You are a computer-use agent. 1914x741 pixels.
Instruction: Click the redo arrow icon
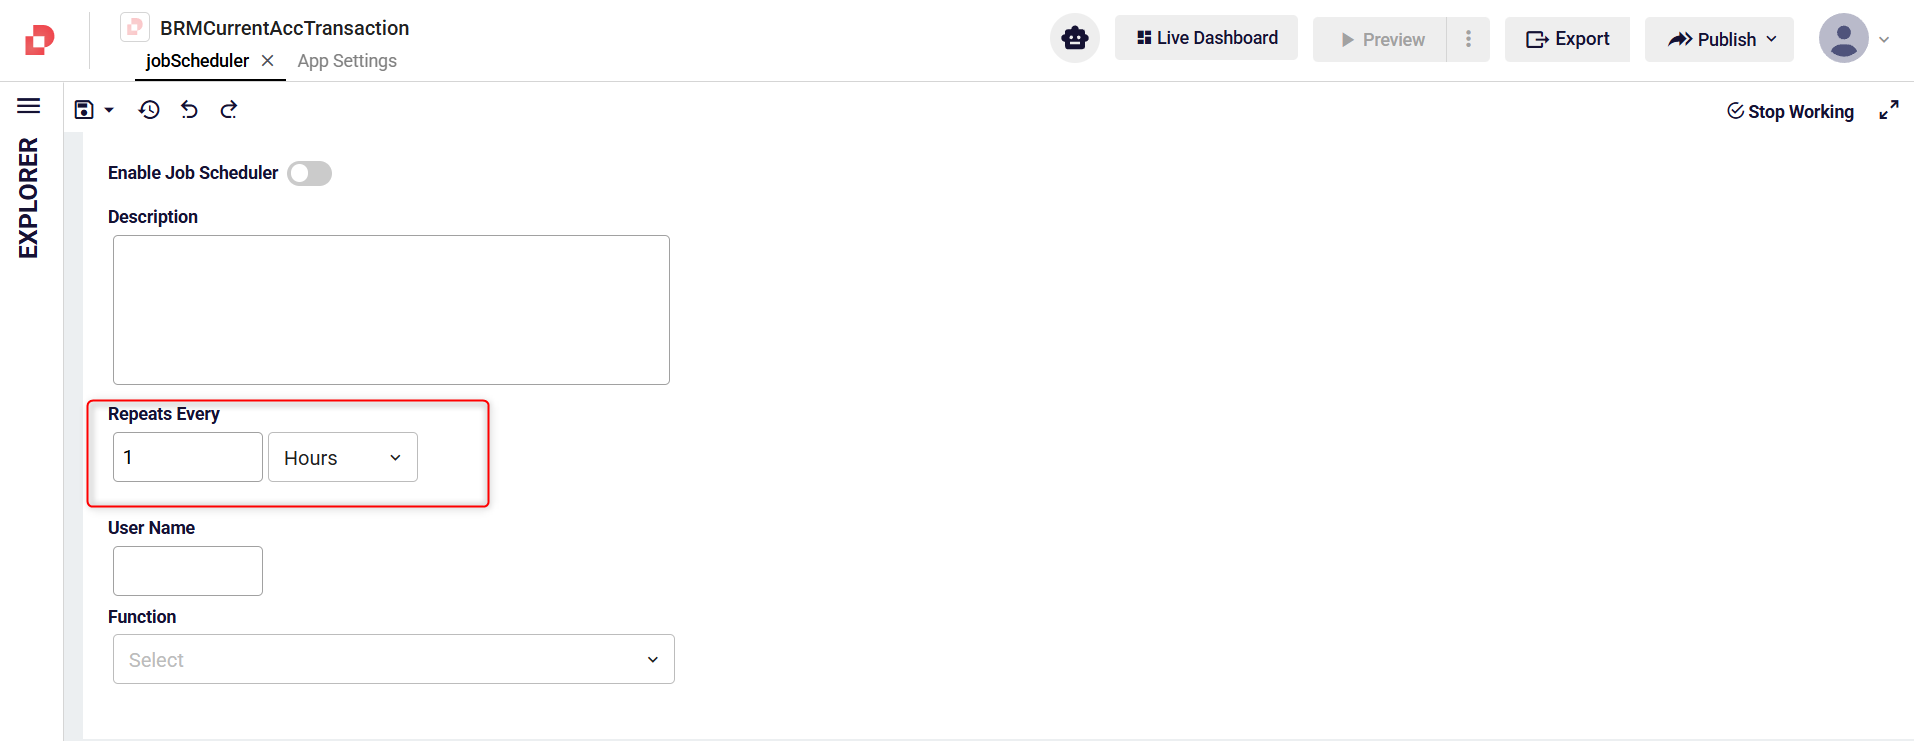(229, 110)
